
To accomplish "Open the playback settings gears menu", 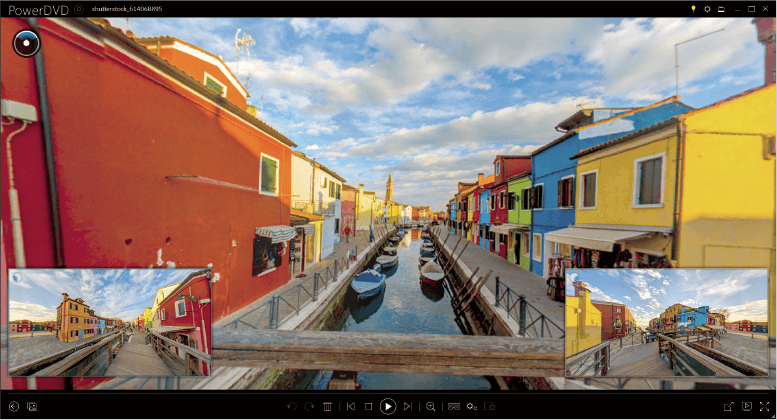I will coord(472,406).
